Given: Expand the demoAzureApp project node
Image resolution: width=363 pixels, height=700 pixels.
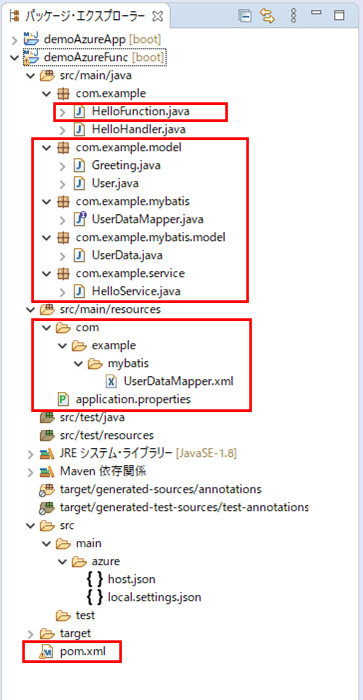Looking at the screenshot, I should pos(15,40).
